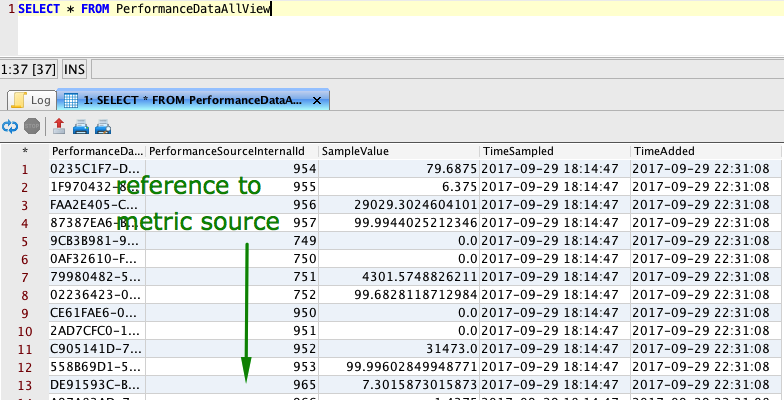Select sample value 79.6875
The width and height of the screenshot is (784, 400).
pyautogui.click(x=399, y=169)
